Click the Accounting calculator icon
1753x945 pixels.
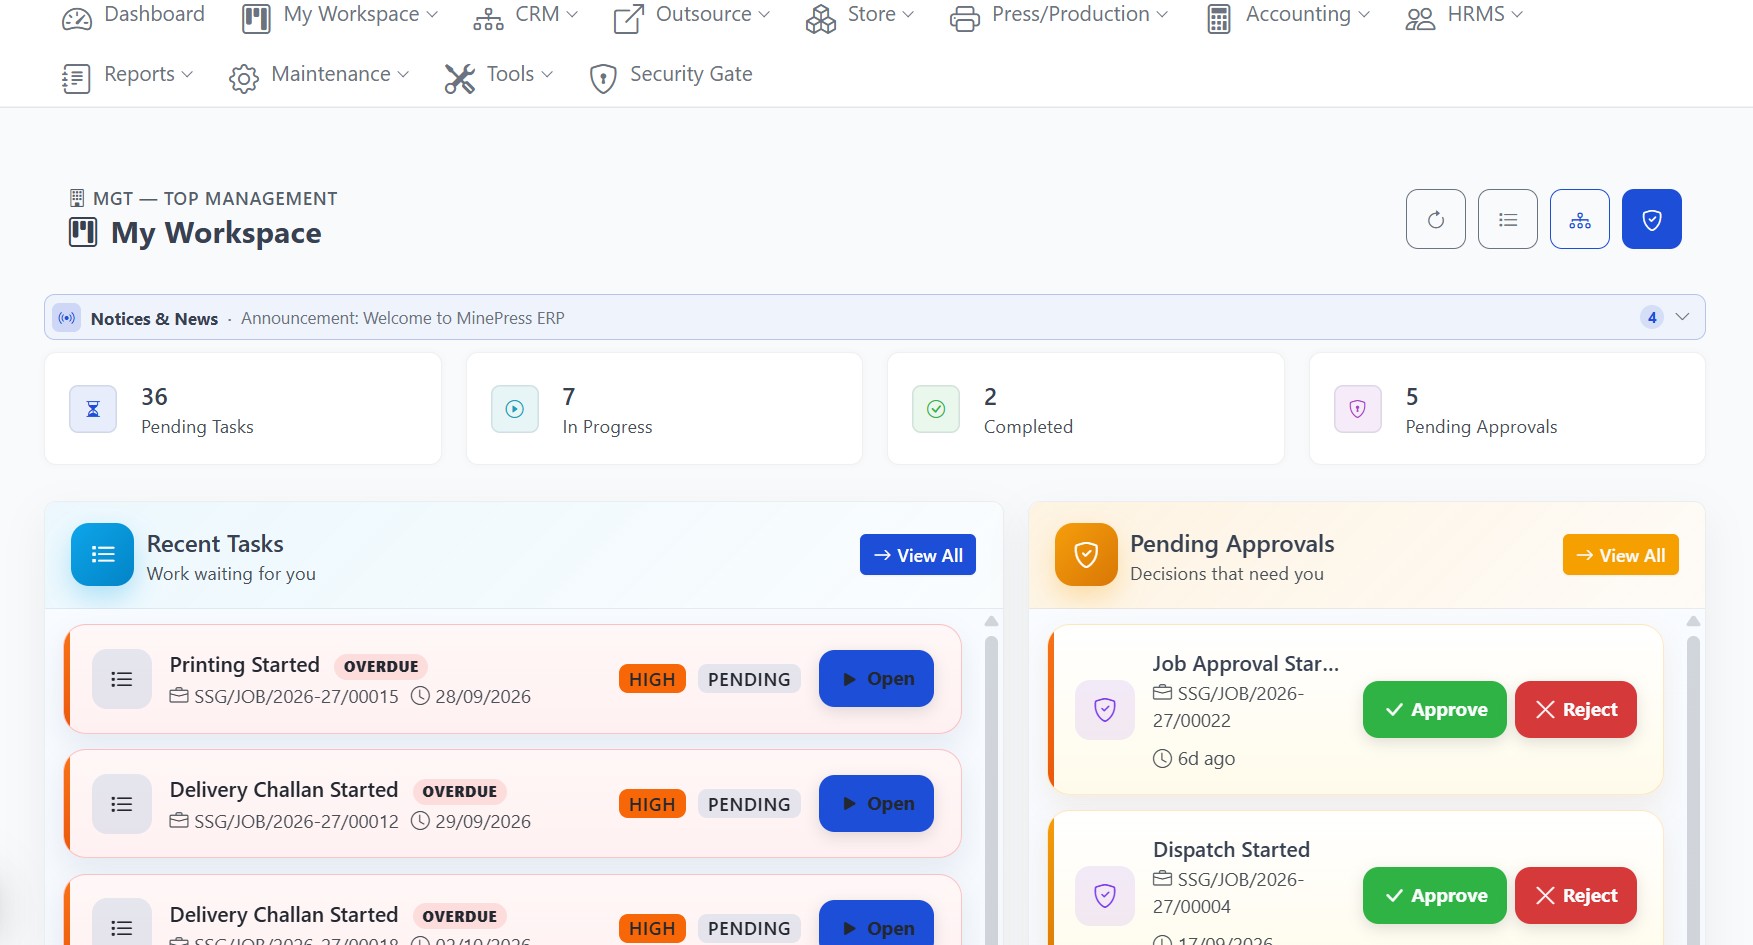[x=1218, y=18]
